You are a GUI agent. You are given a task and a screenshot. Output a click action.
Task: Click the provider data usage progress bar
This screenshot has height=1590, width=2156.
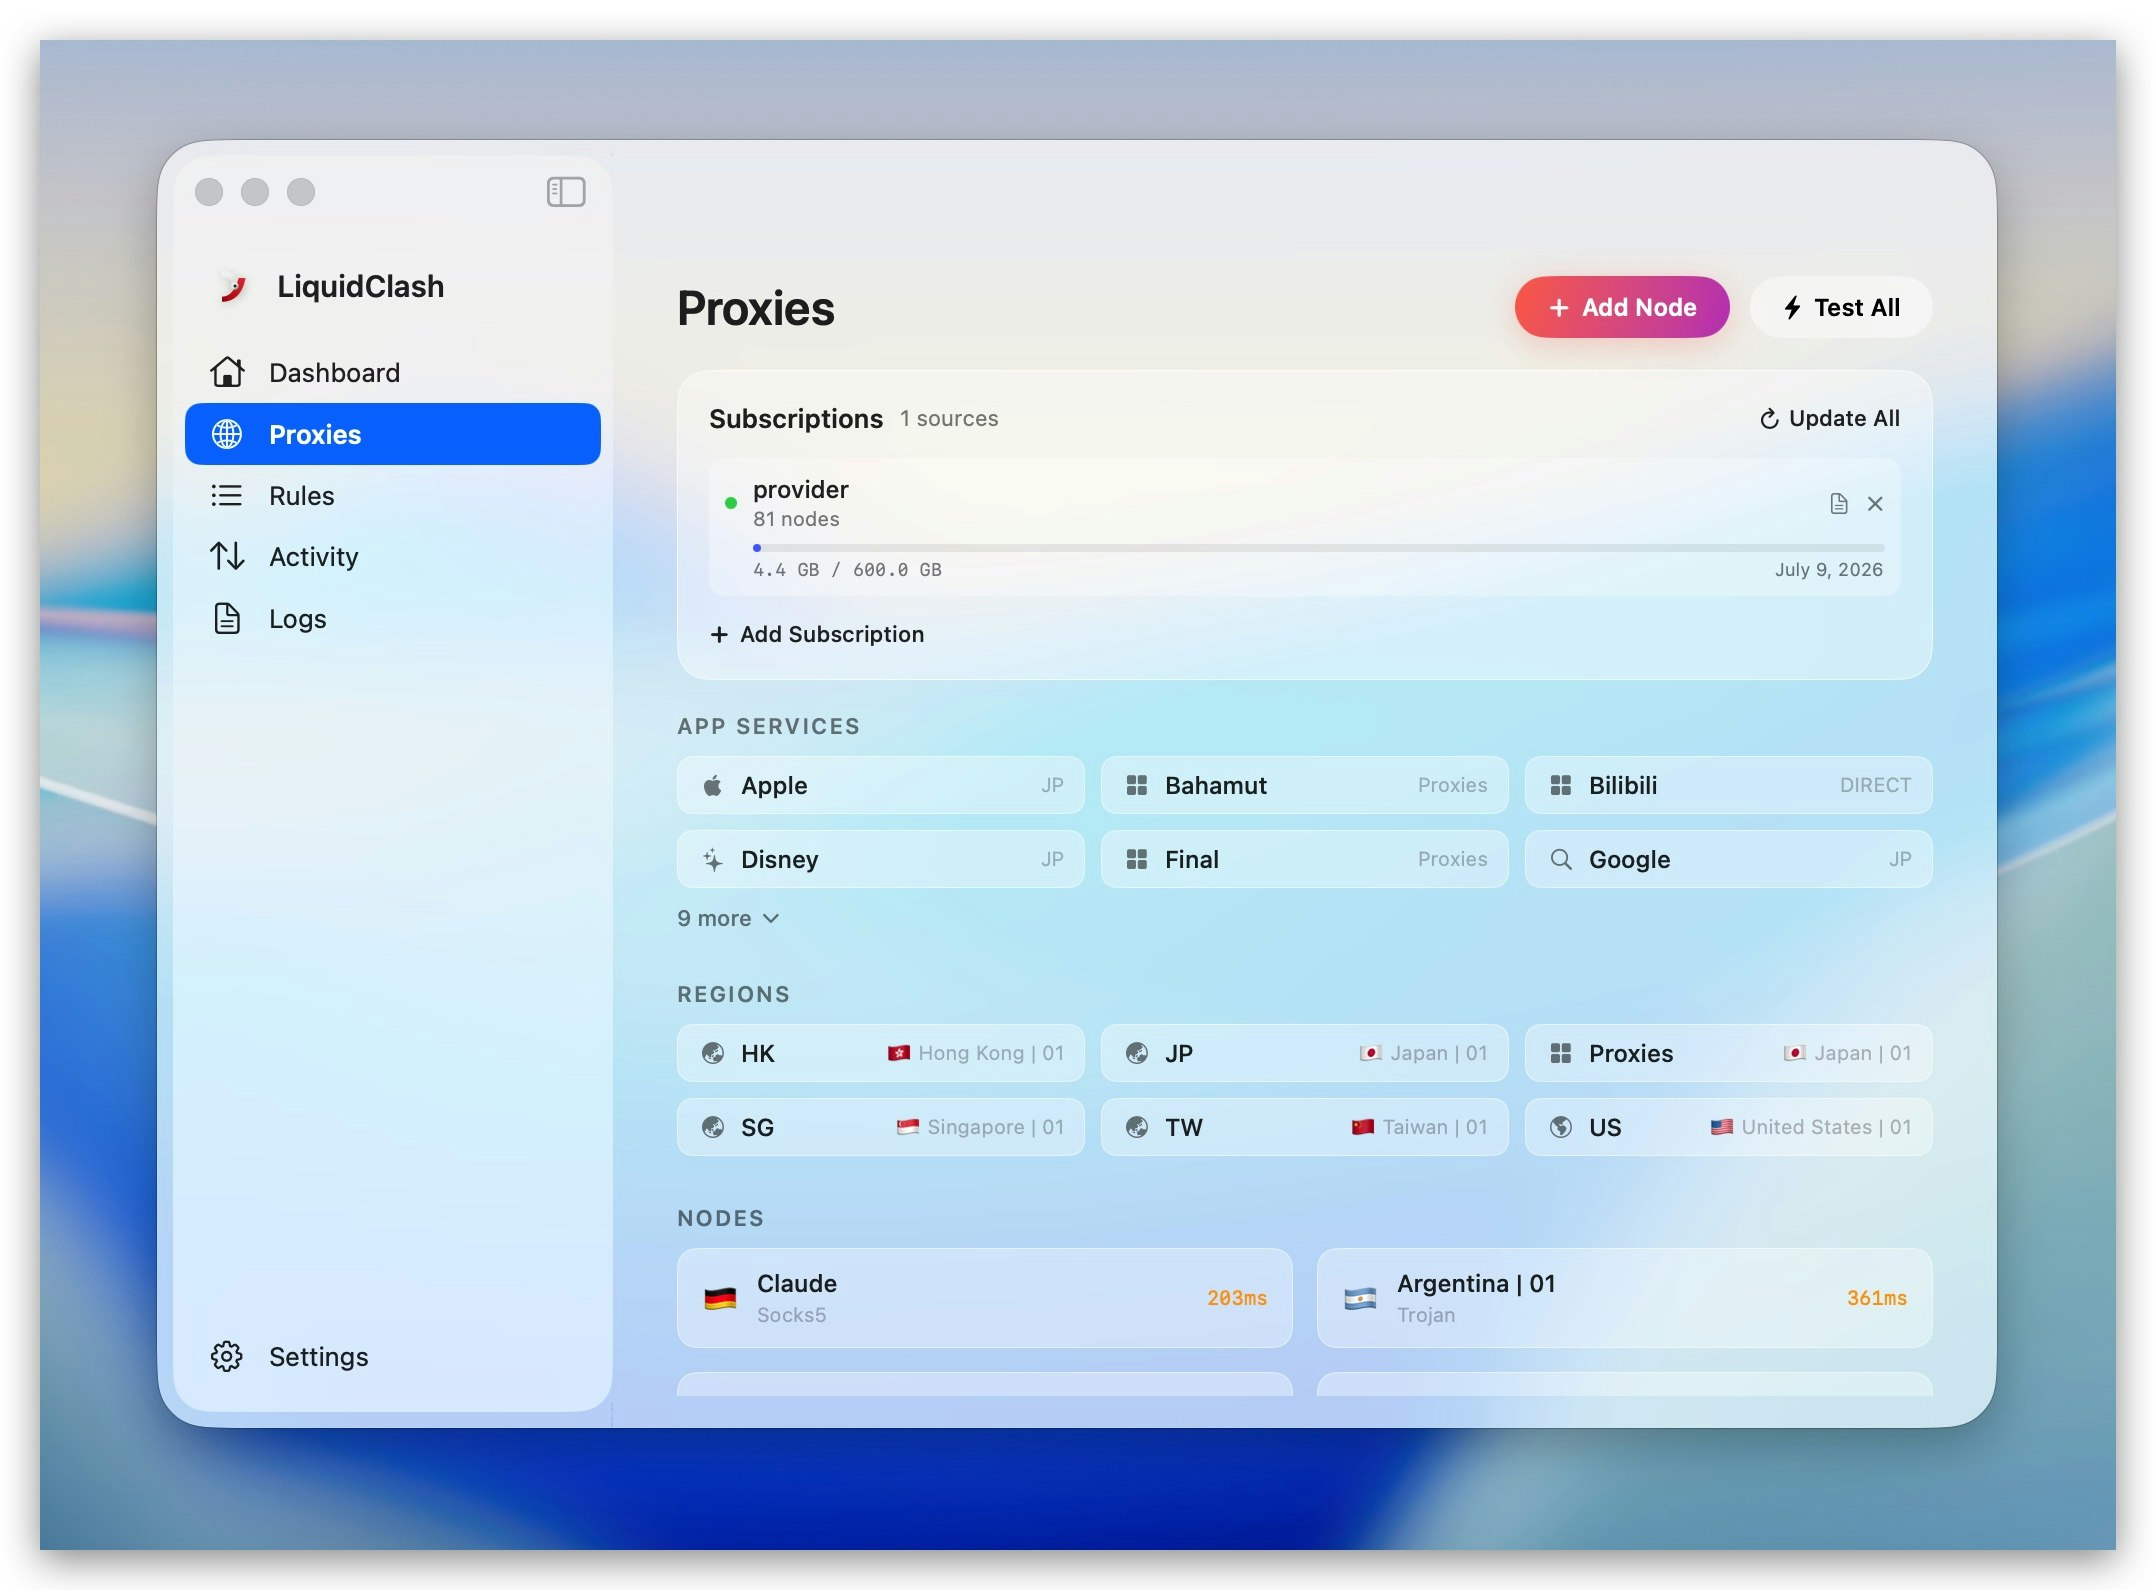point(1318,548)
